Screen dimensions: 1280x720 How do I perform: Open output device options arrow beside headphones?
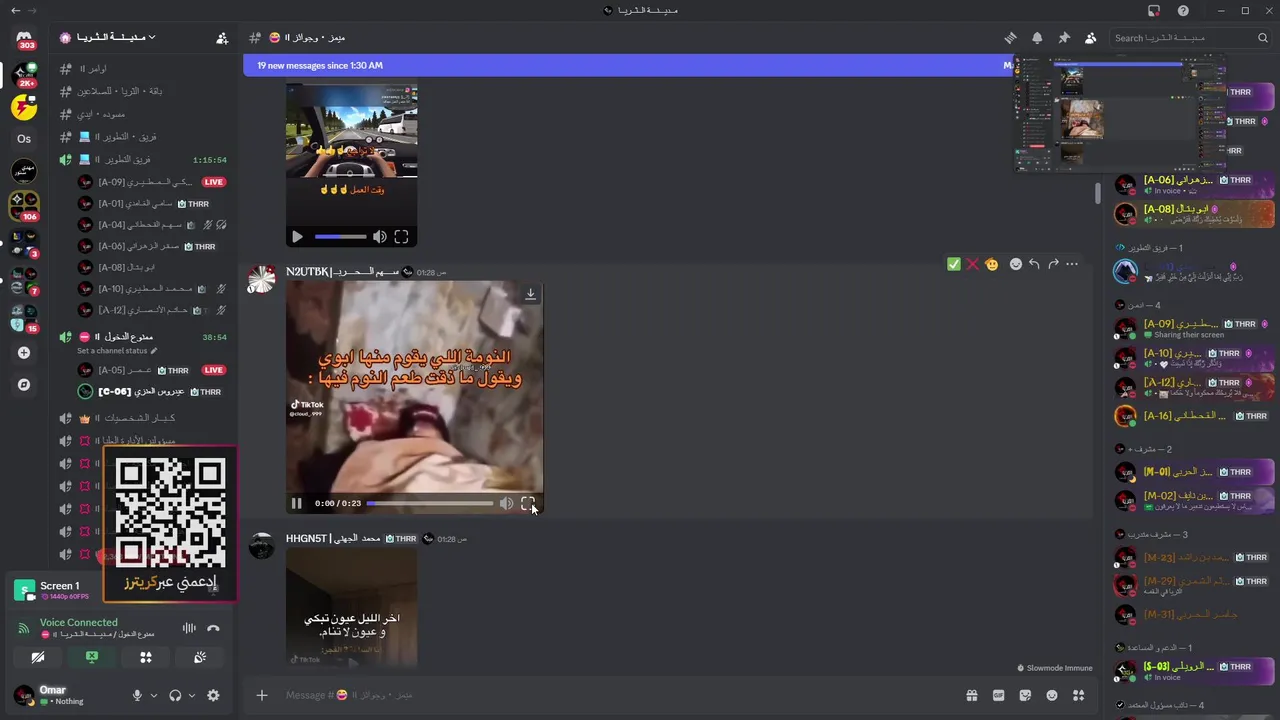[x=192, y=695]
